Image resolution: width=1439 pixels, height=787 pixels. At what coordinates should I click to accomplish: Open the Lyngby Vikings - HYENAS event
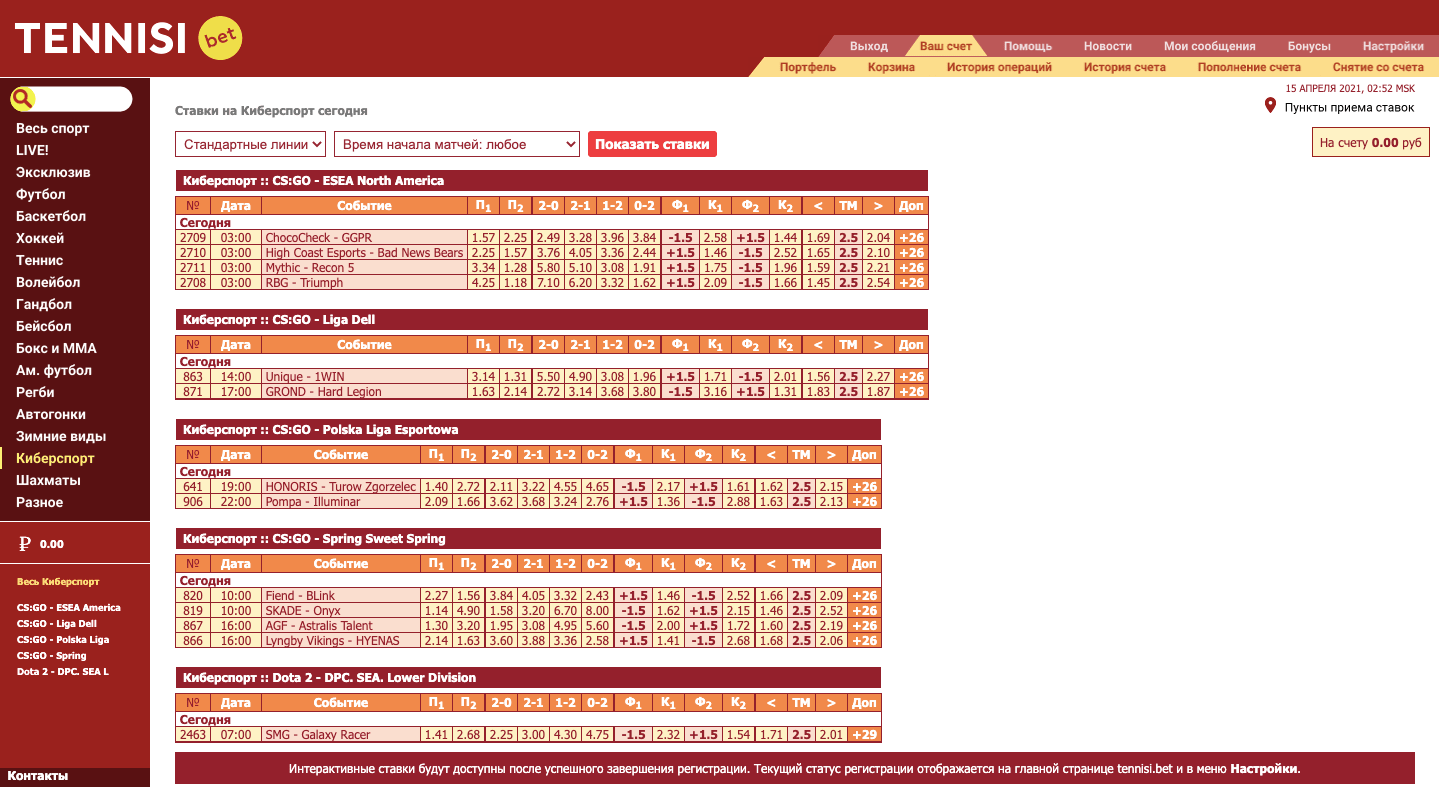pos(332,641)
